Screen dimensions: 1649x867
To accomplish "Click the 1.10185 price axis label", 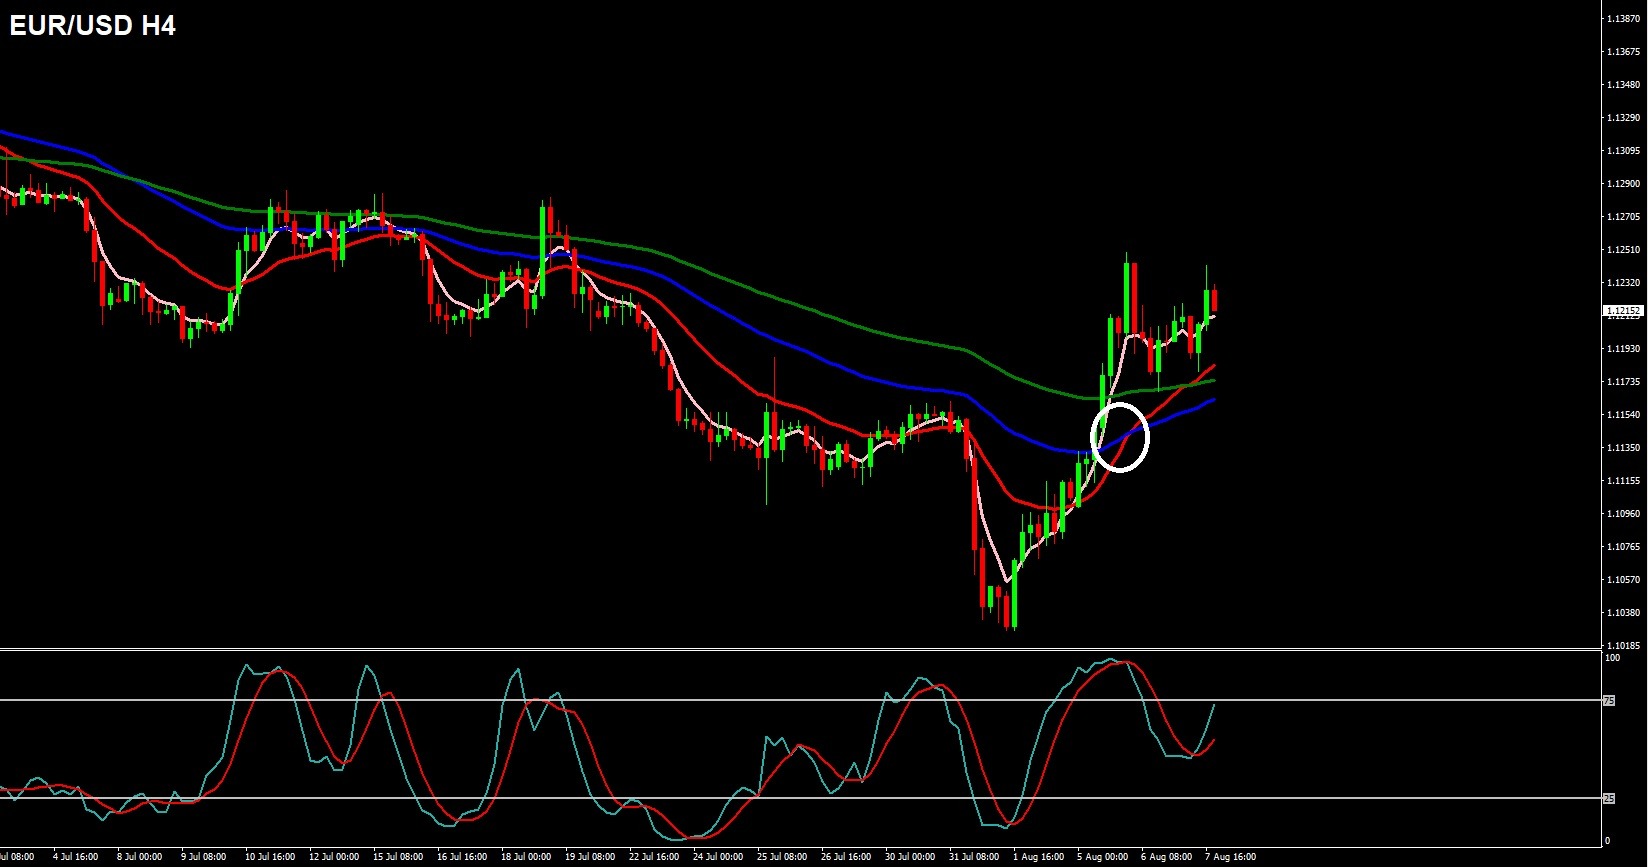I will click(1623, 645).
